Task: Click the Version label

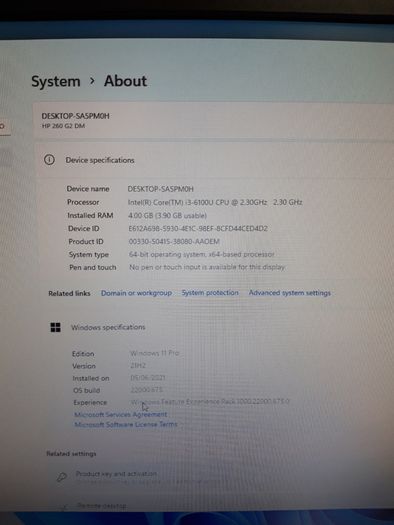Action: [84, 366]
